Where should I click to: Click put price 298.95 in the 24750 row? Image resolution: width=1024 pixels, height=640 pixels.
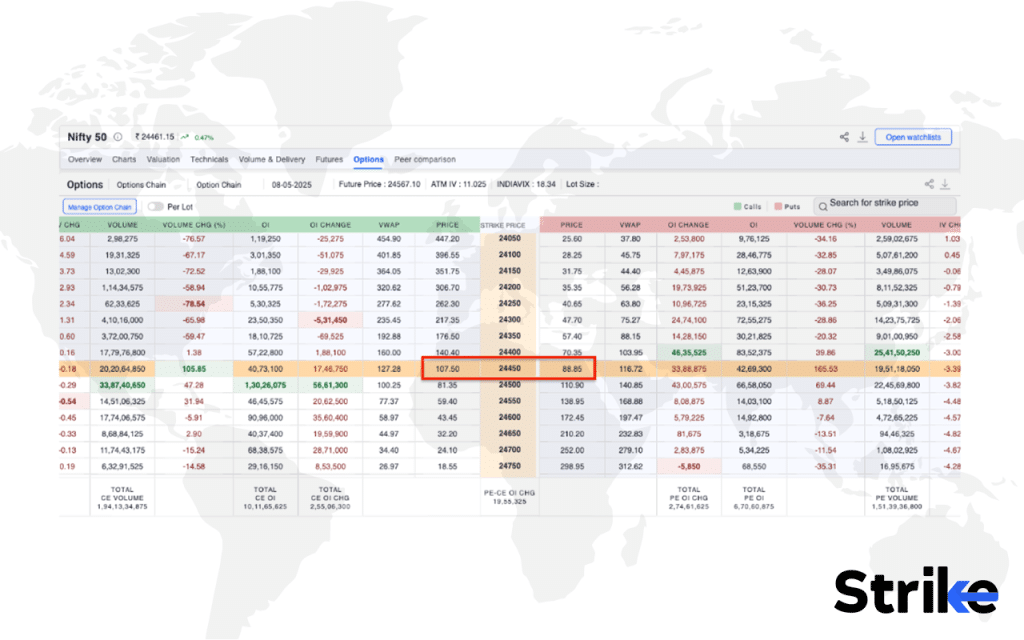(571, 467)
